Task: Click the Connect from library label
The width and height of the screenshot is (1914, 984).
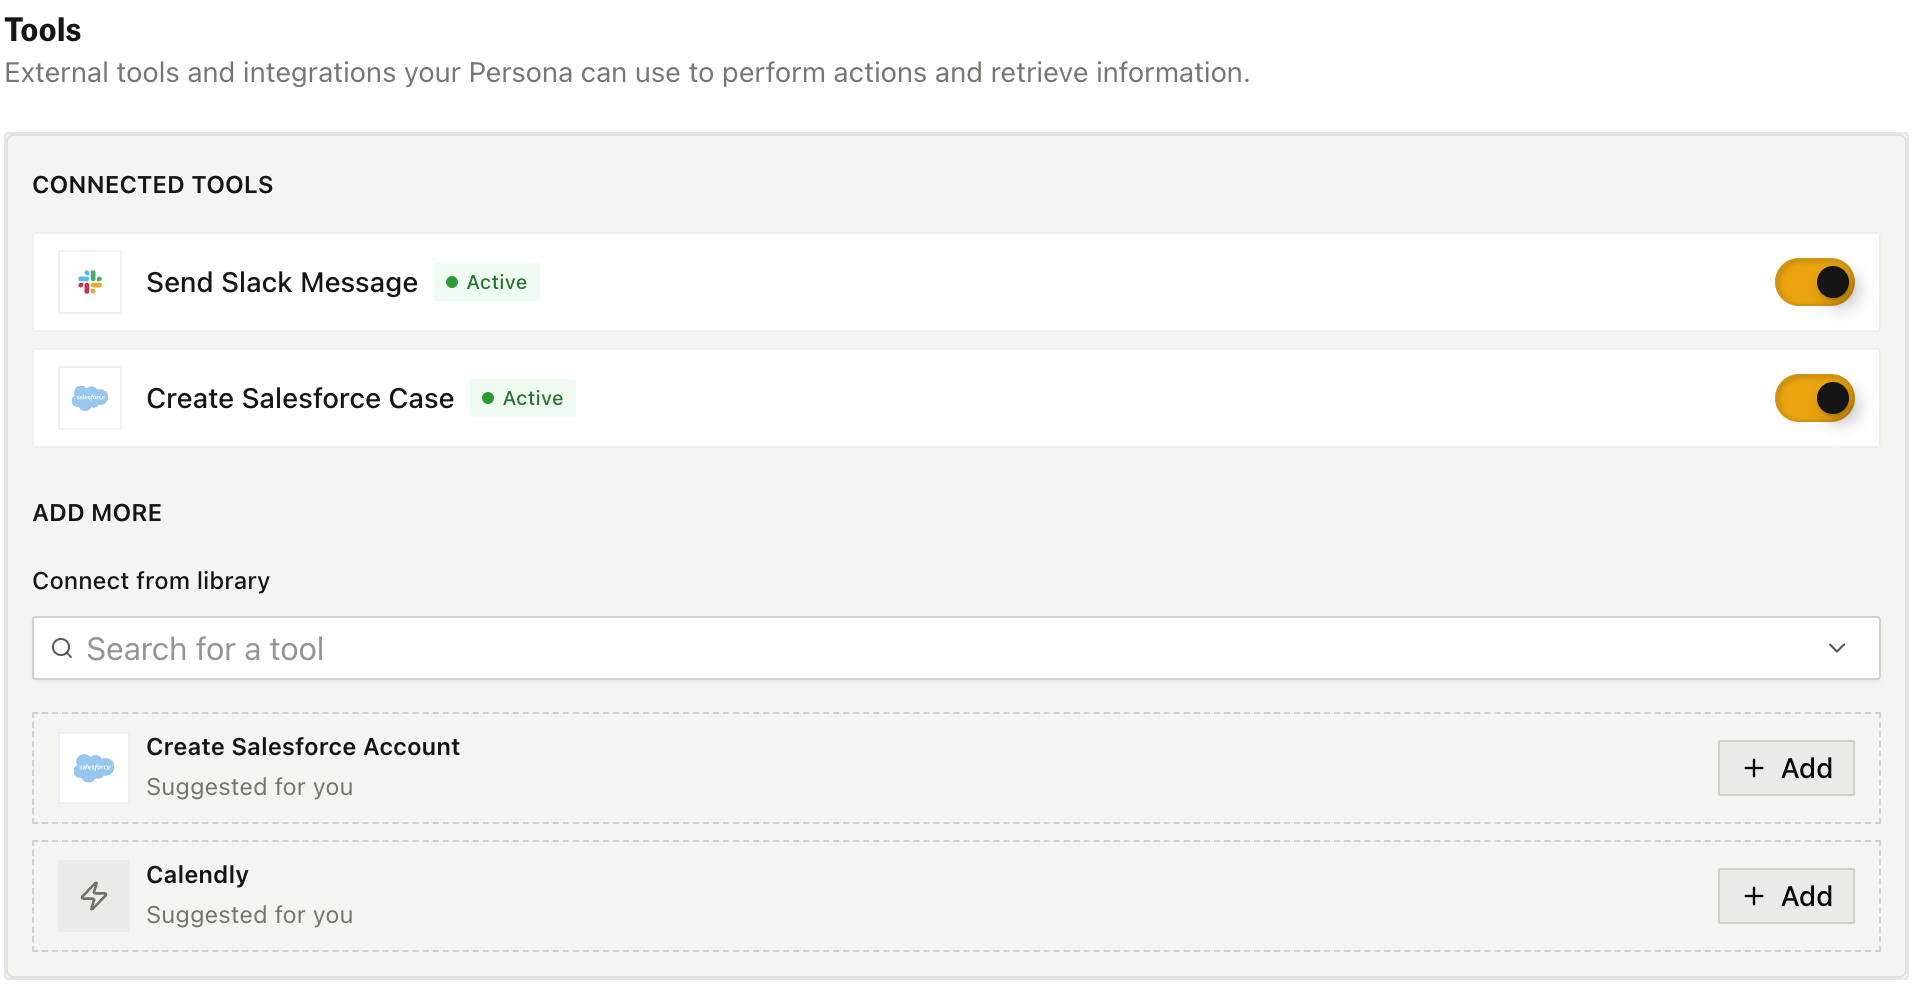Action: (151, 581)
